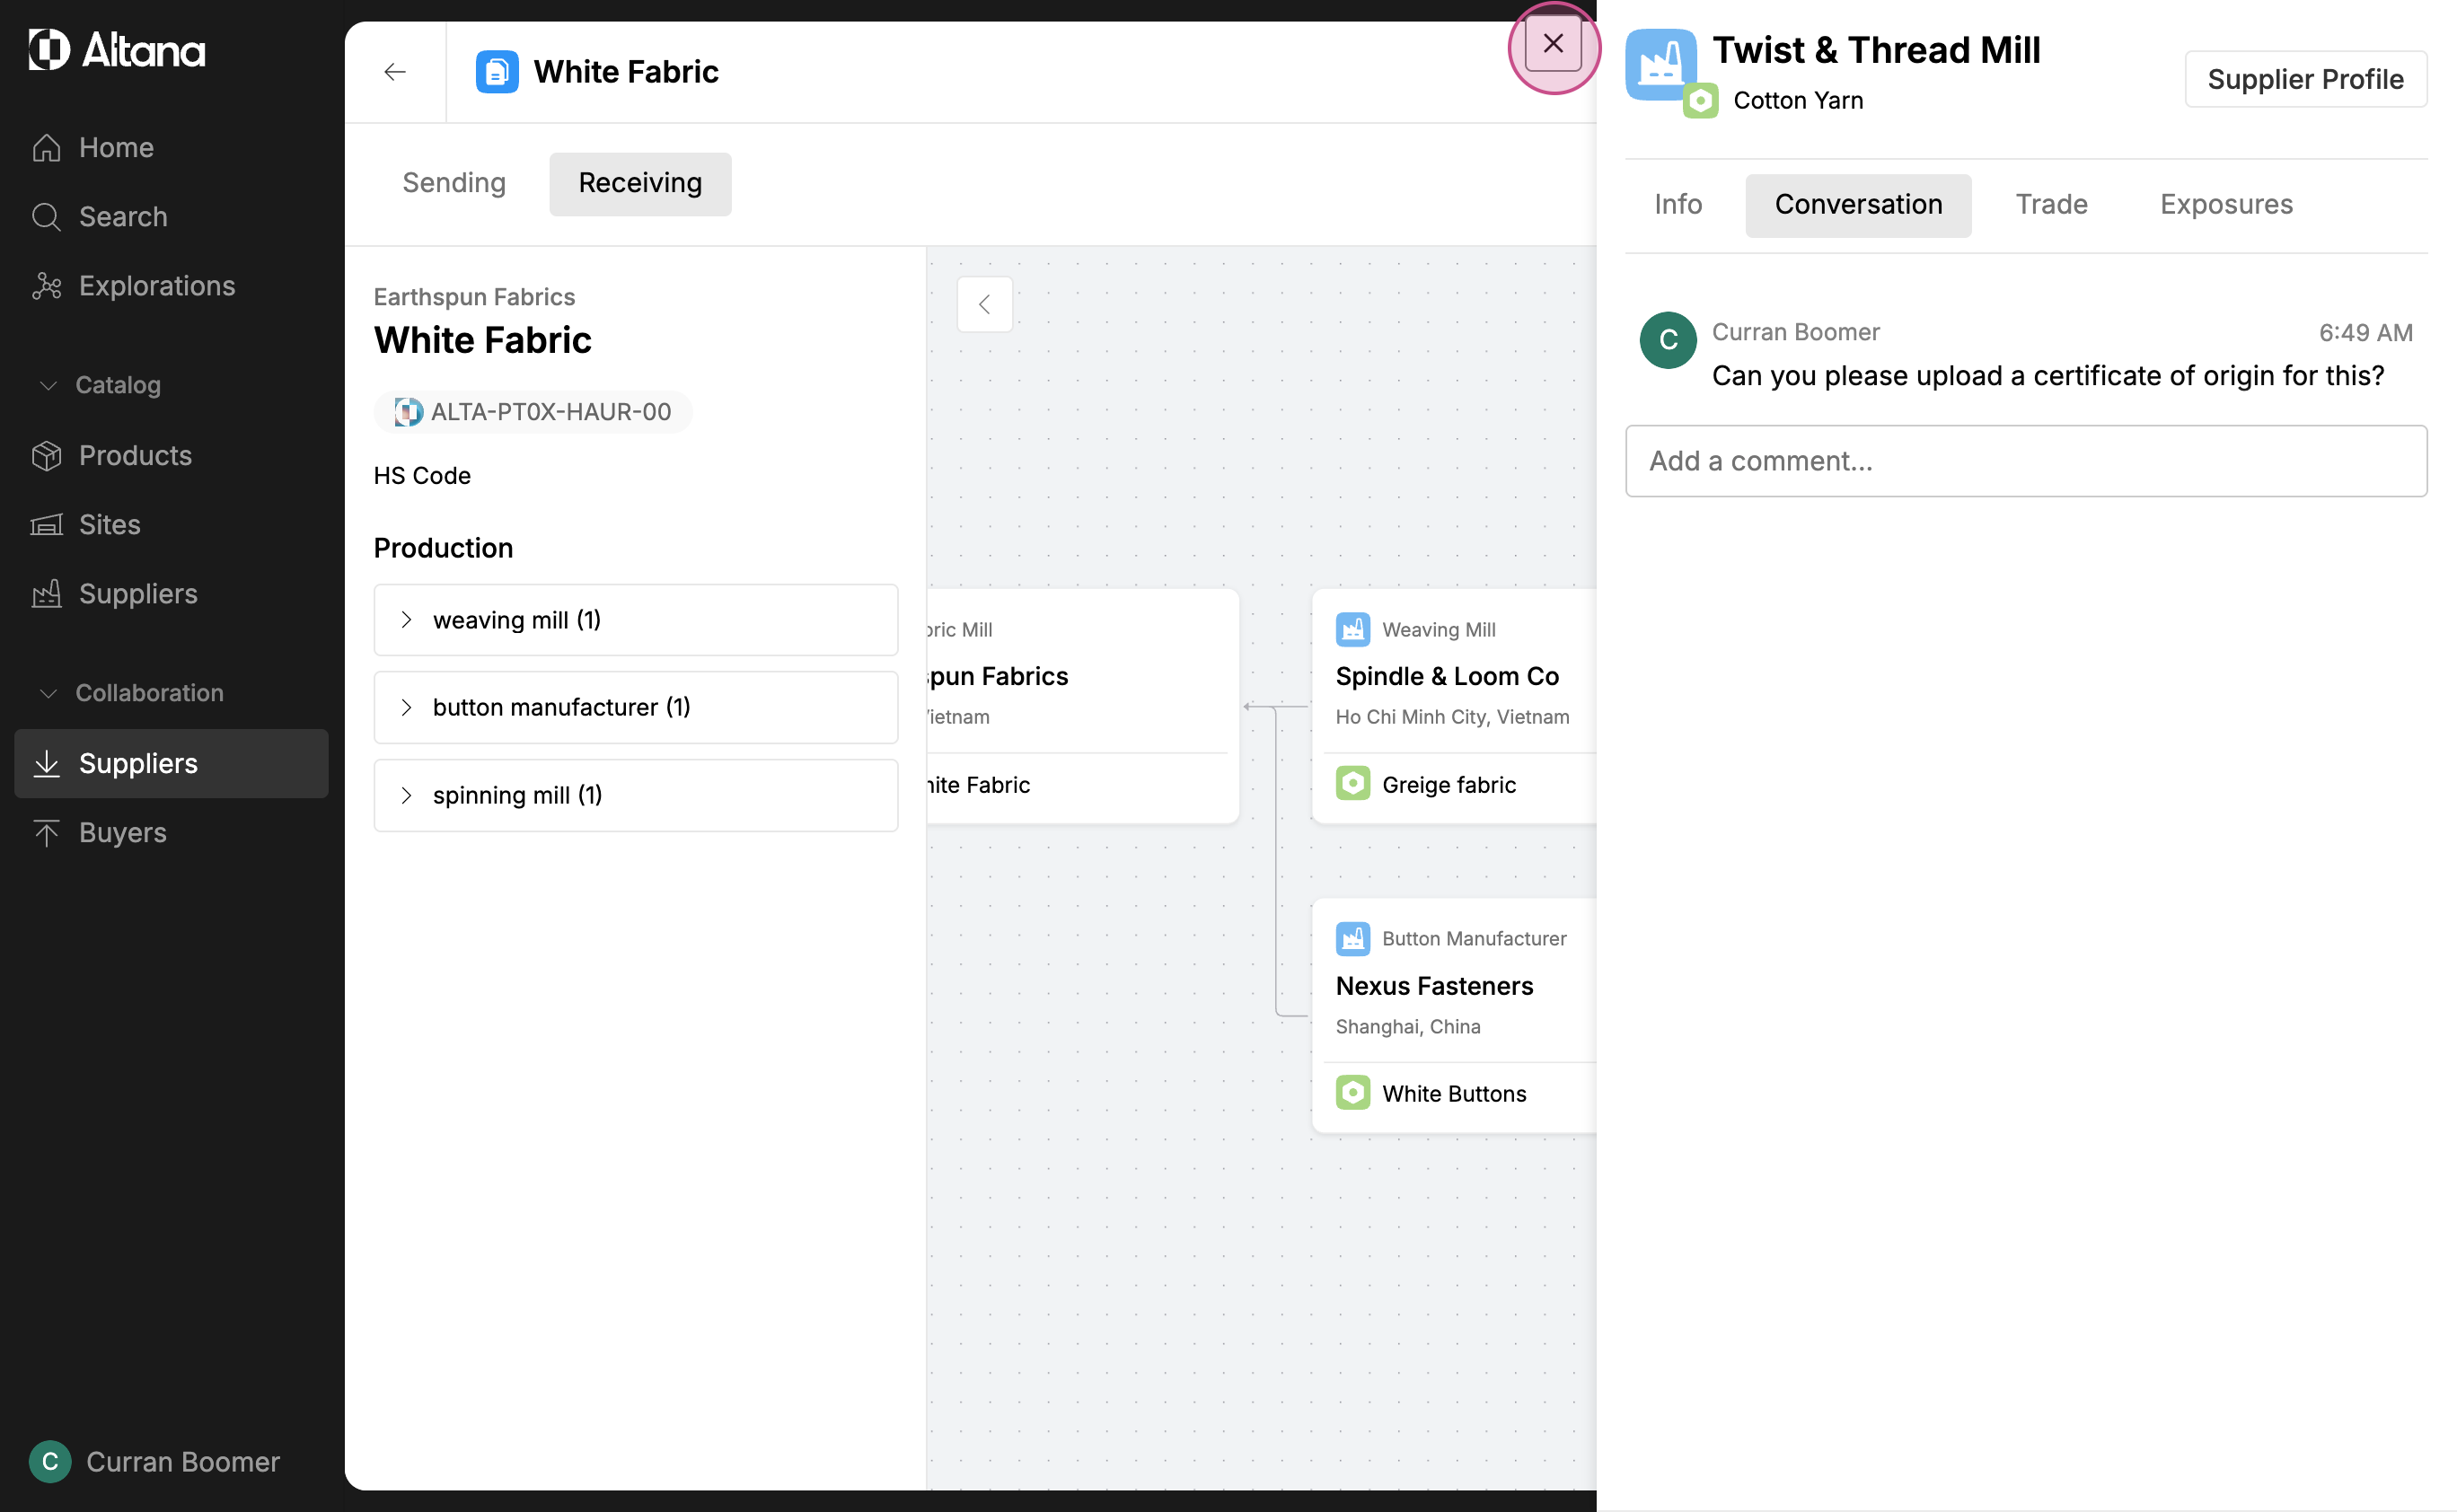This screenshot has height=1512, width=2457.
Task: Go to Products in Catalog
Action: (x=135, y=455)
